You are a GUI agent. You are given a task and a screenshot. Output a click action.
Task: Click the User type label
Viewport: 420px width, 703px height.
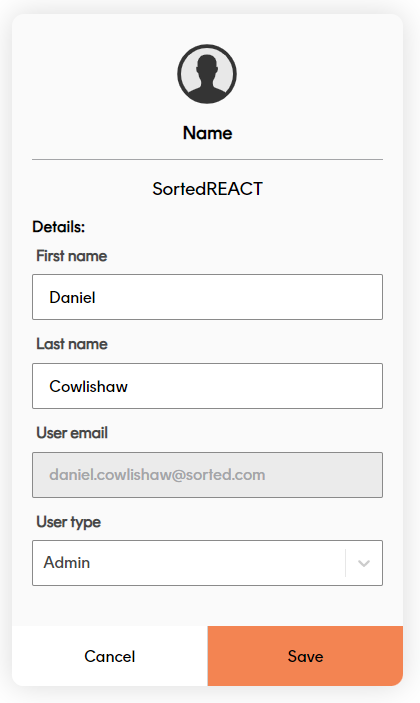(69, 522)
